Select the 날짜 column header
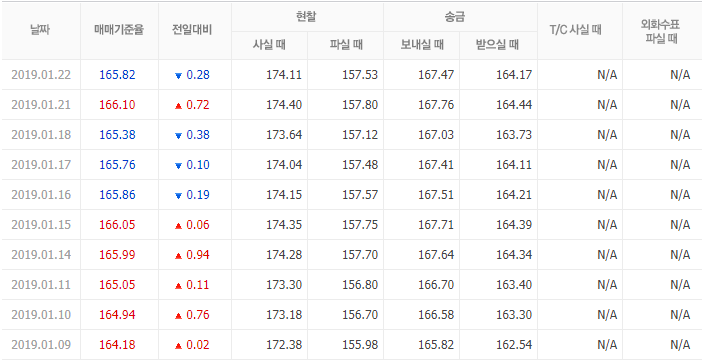The image size is (702, 361). pyautogui.click(x=40, y=30)
